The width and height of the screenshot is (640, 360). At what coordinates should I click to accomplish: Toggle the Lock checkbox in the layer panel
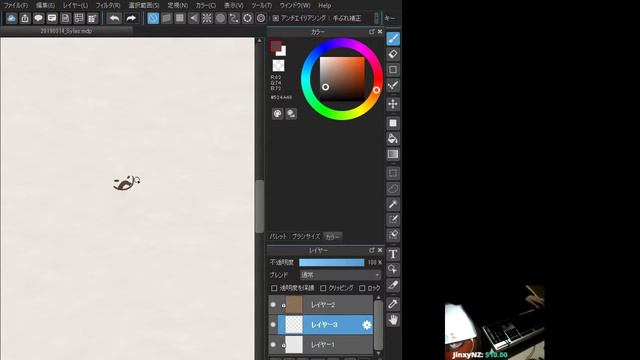[362, 288]
